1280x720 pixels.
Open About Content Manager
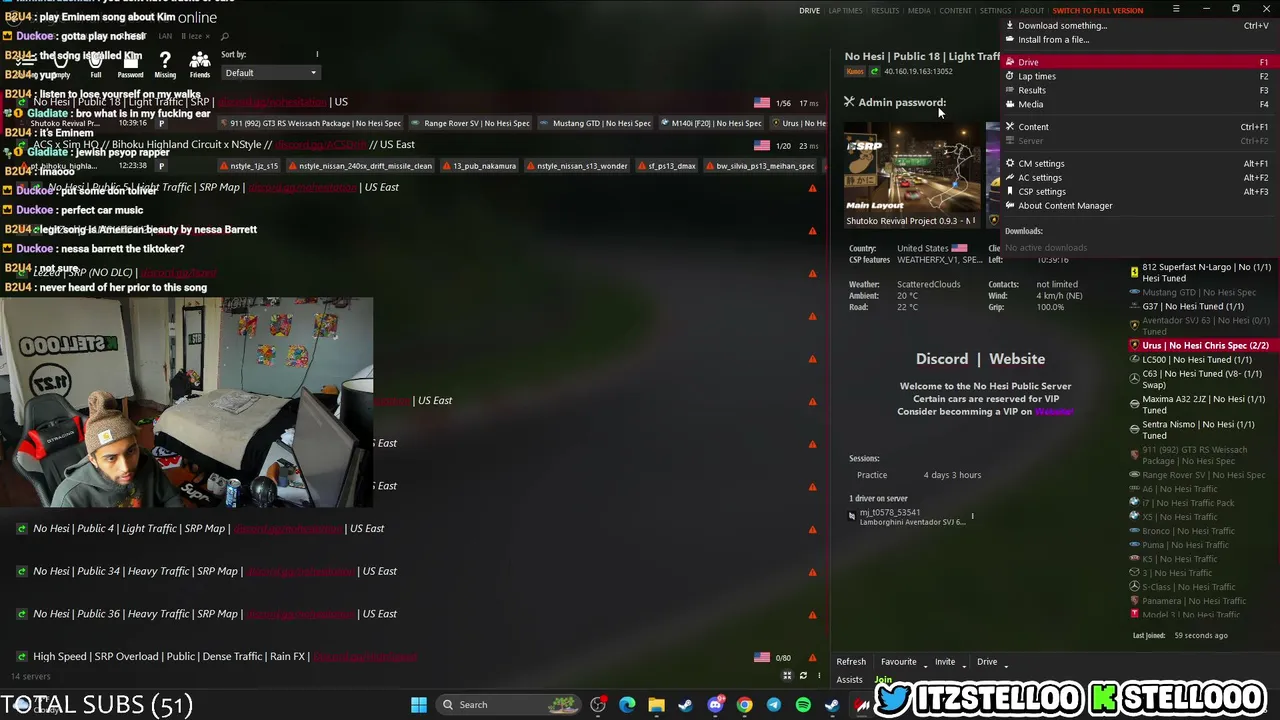(x=1139, y=206)
